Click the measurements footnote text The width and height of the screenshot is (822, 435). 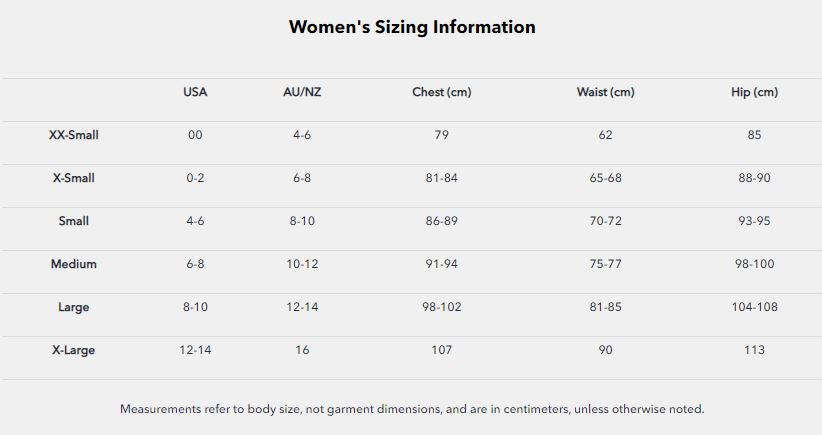coord(412,409)
